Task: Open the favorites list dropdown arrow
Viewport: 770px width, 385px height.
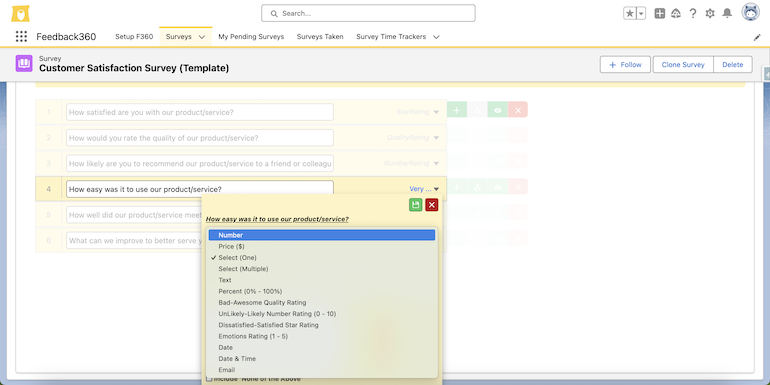Action: pyautogui.click(x=641, y=14)
